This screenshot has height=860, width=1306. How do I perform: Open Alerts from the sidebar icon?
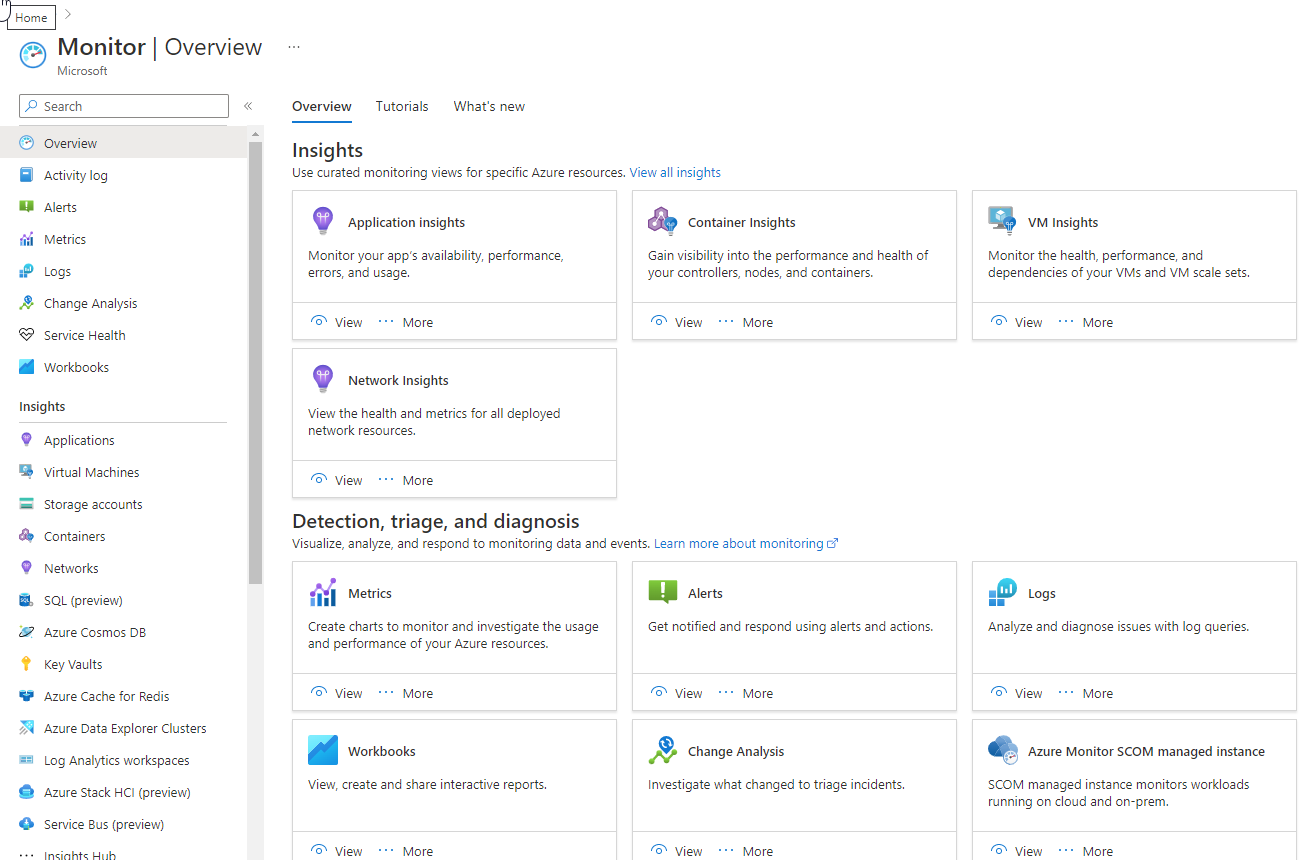pyautogui.click(x=24, y=206)
